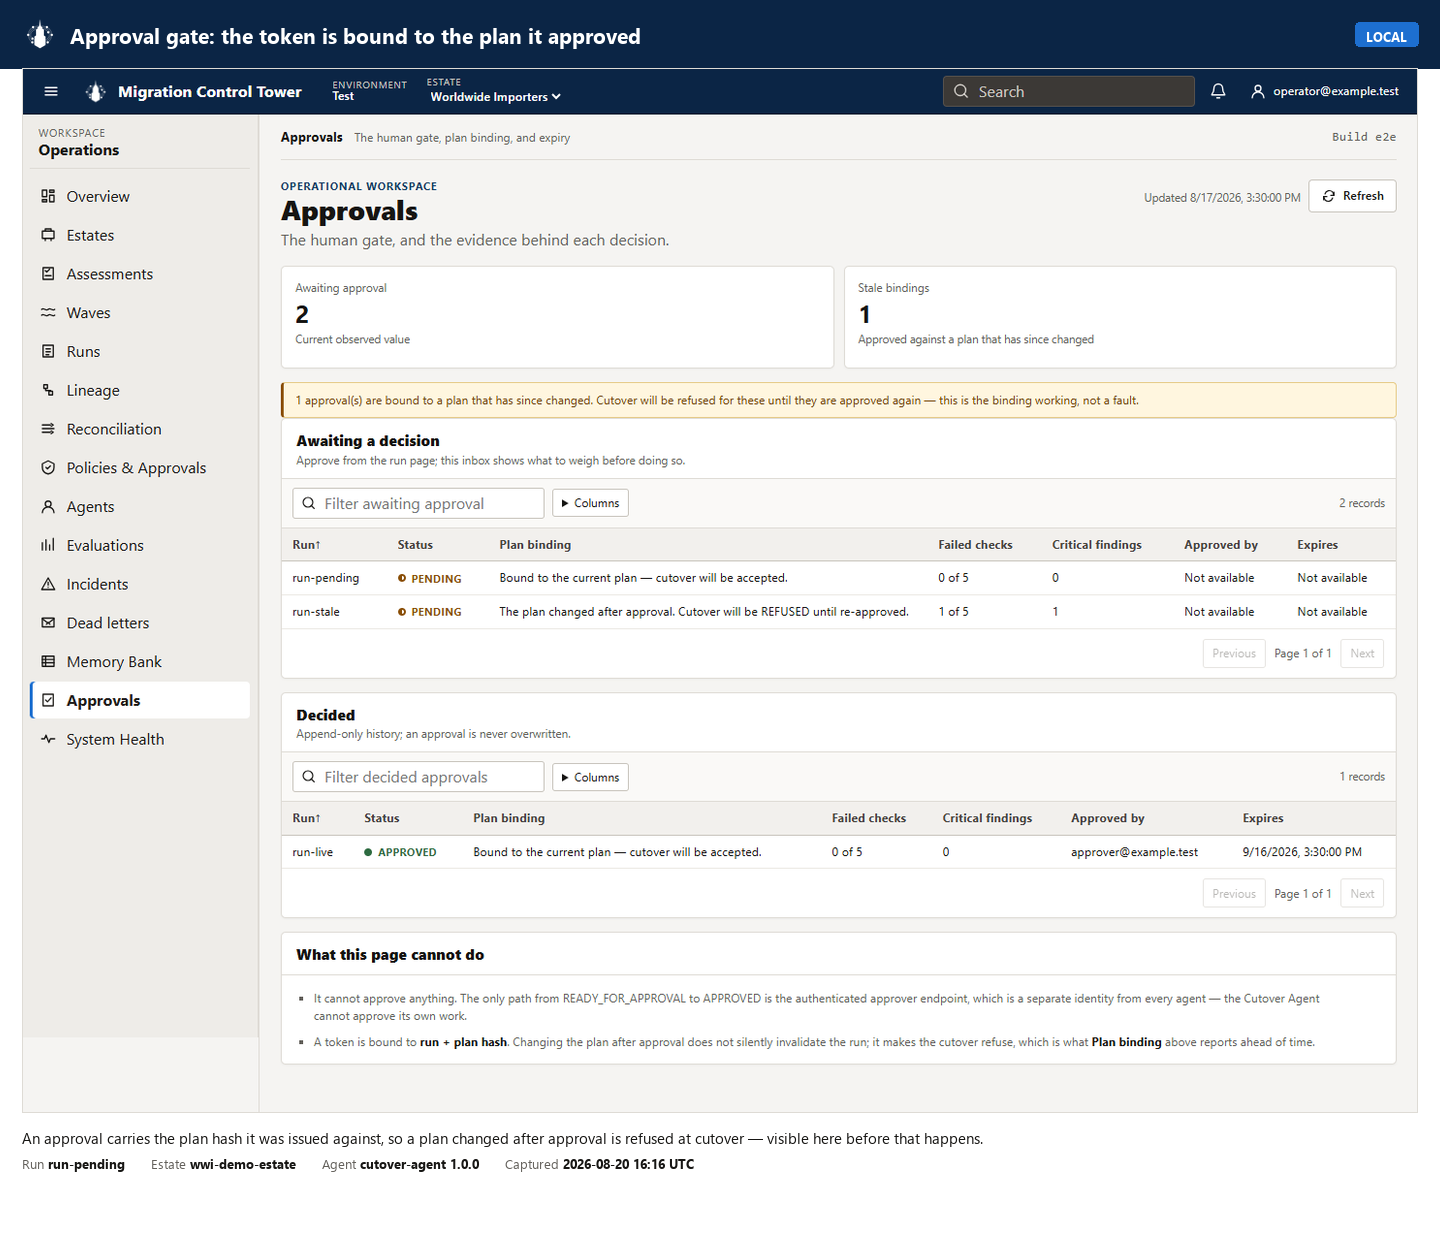Image resolution: width=1440 pixels, height=1239 pixels.
Task: Click the Waves sidebar icon
Action: click(x=48, y=313)
